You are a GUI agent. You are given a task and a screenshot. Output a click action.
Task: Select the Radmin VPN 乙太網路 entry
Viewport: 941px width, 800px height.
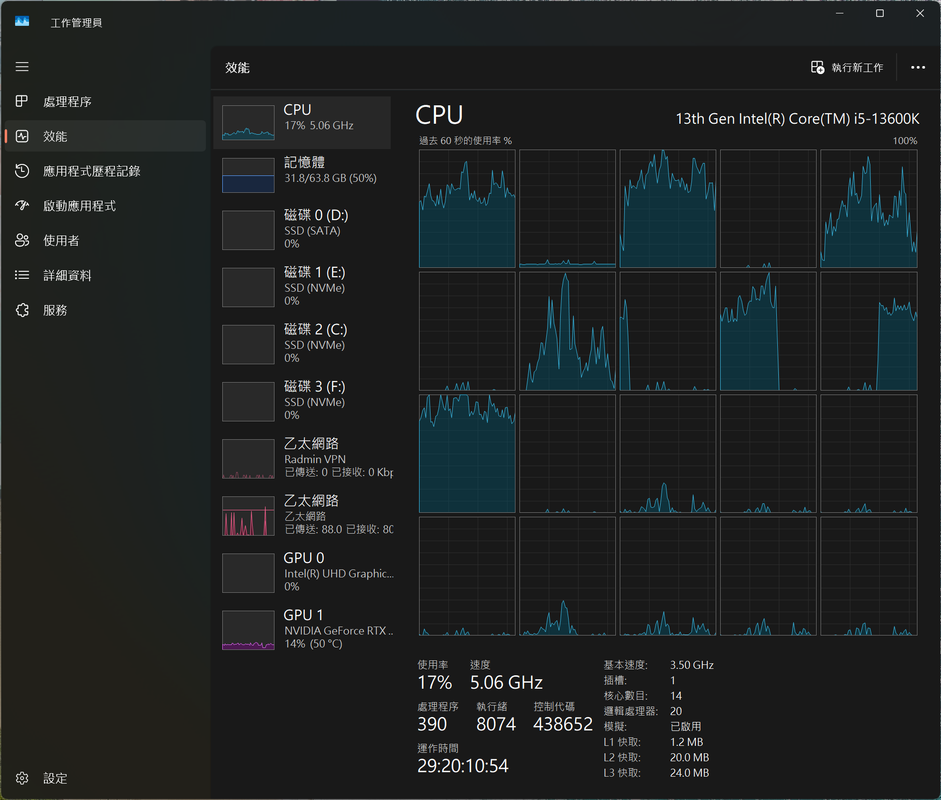302,458
